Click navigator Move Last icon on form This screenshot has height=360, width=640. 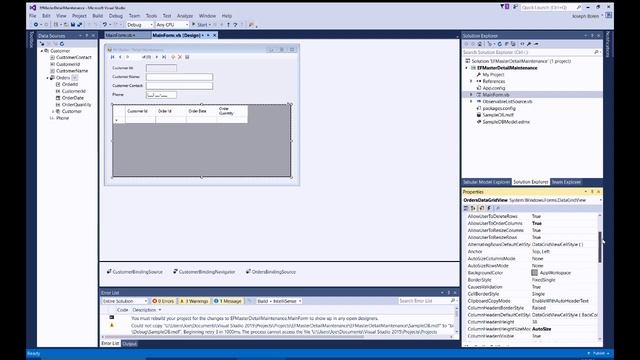(x=164, y=57)
